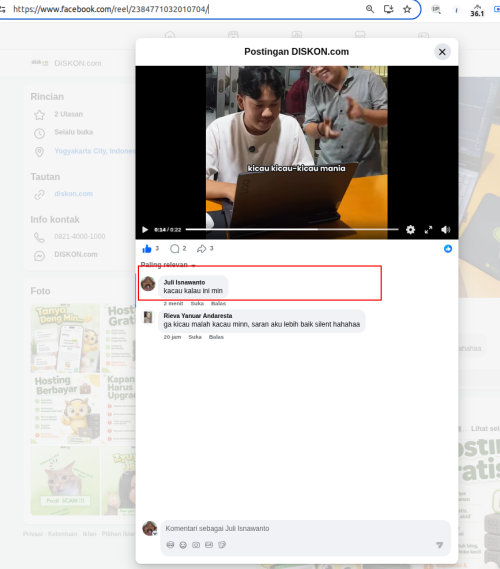The image size is (500, 569).
Task: Send the comment with arrow icon
Action: click(439, 545)
